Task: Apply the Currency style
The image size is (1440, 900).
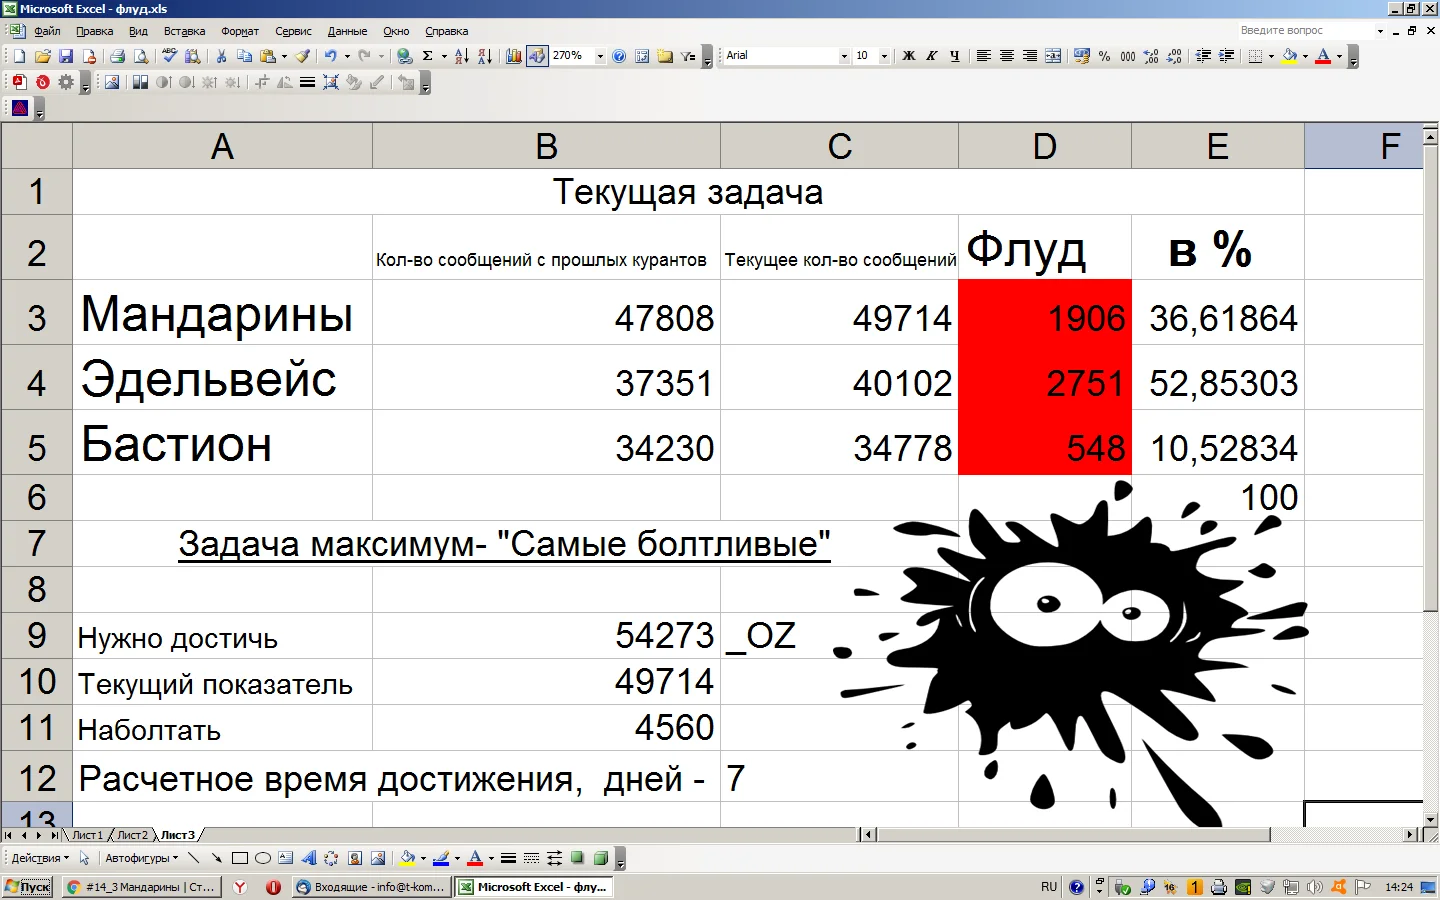Action: click(x=1082, y=56)
